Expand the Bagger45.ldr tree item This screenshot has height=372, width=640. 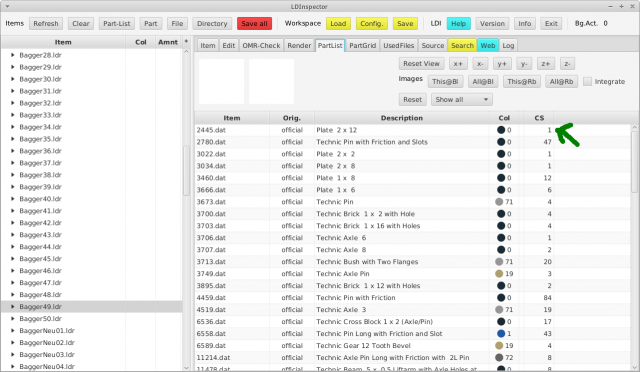[12, 259]
